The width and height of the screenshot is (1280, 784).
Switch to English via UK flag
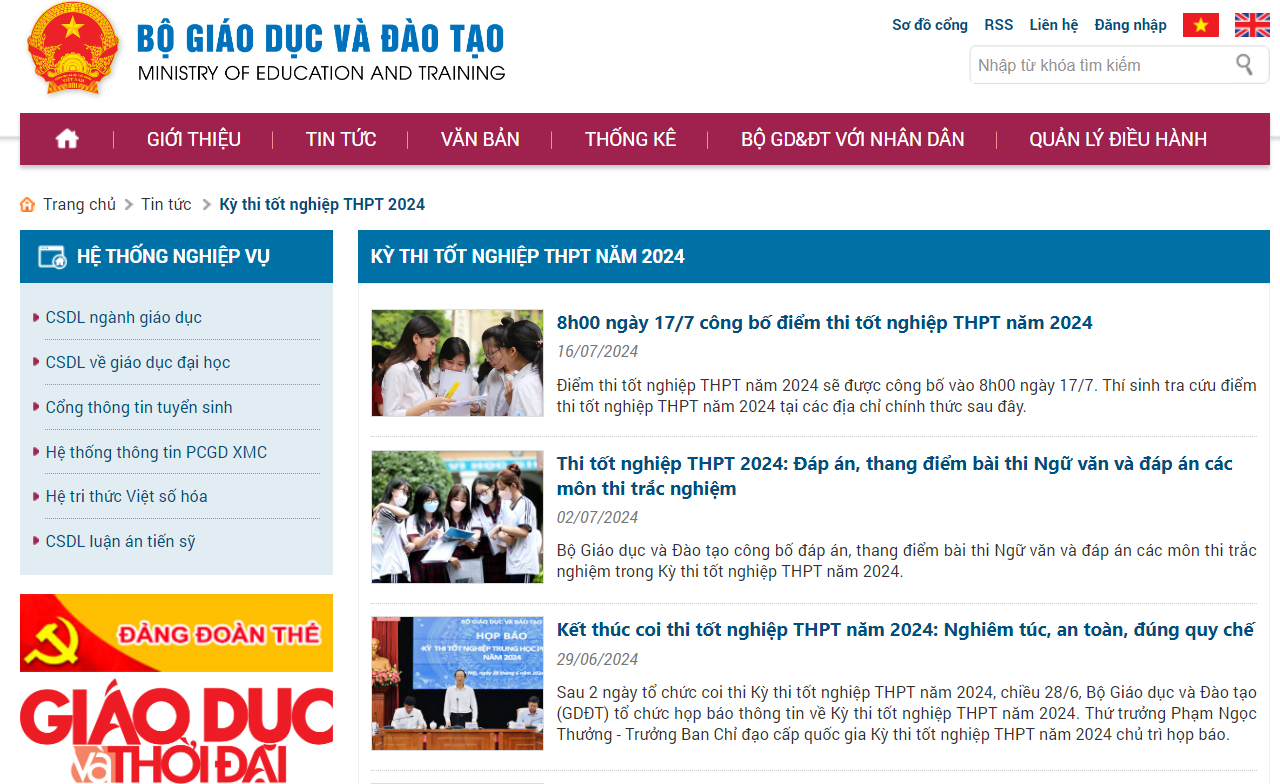[1252, 25]
